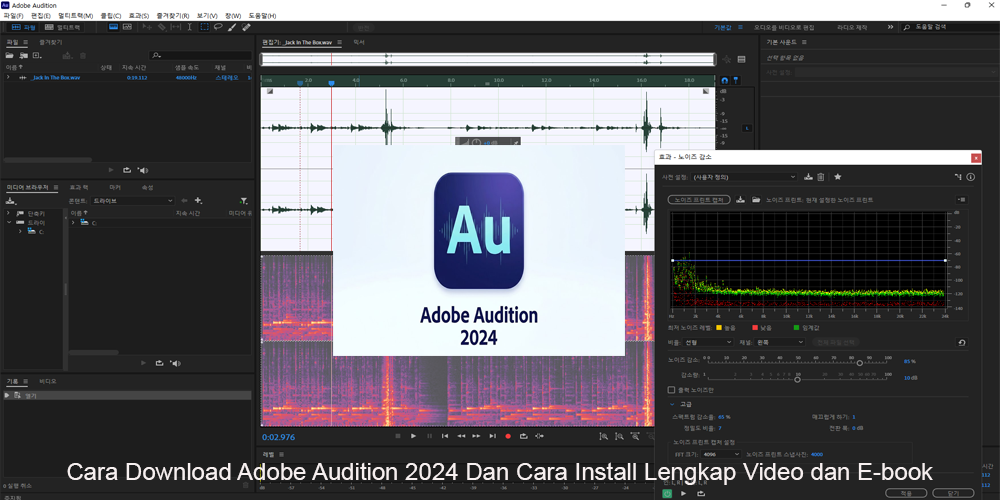Open the 사전 설정 preset dropdown in noise reduction
This screenshot has height=500, width=1000.
[744, 177]
